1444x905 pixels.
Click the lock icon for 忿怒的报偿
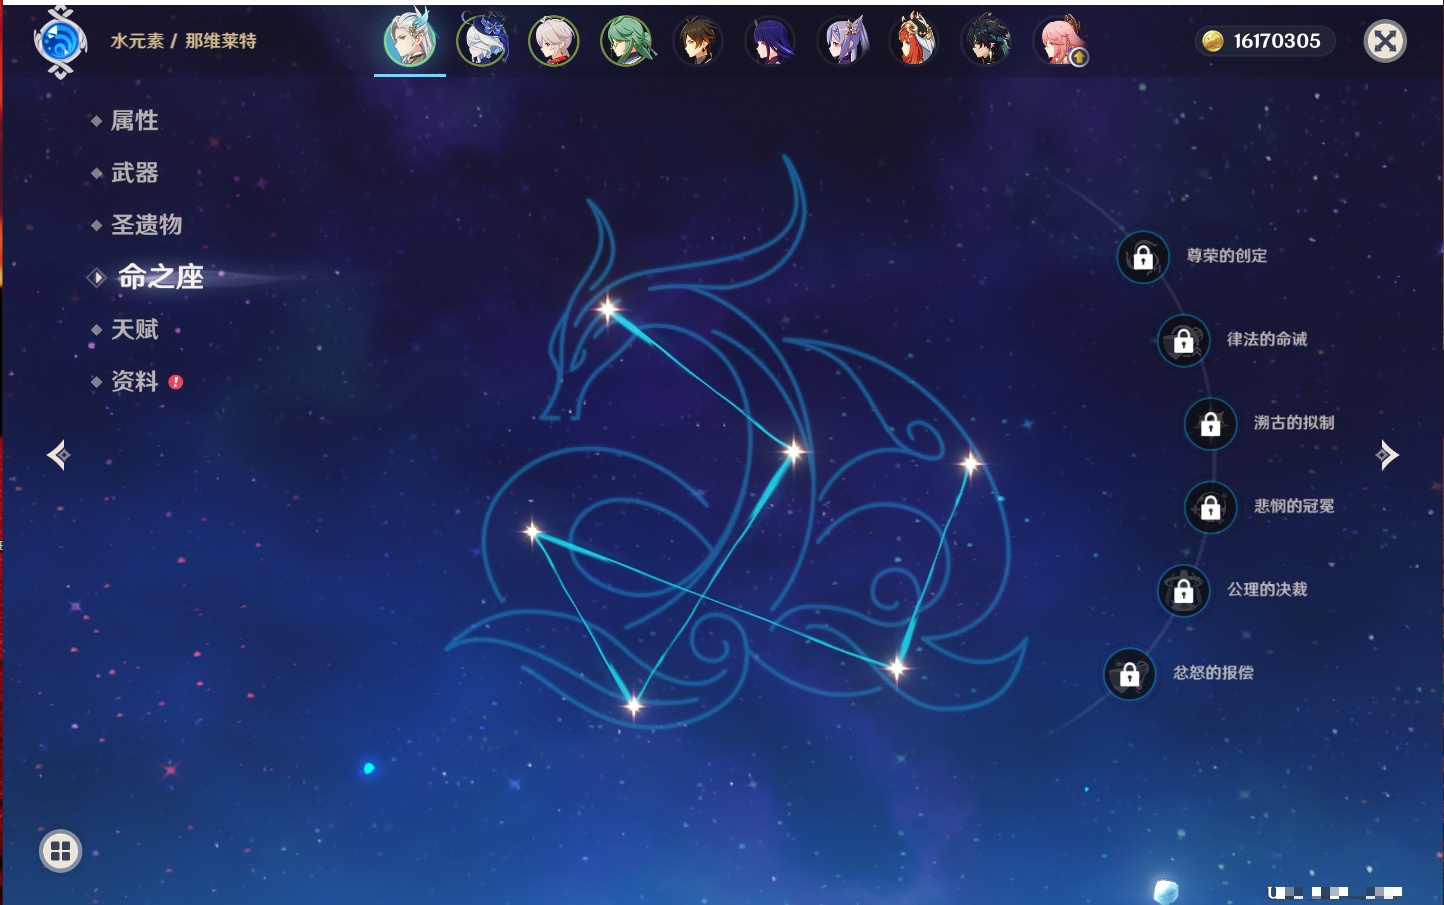pos(1129,674)
